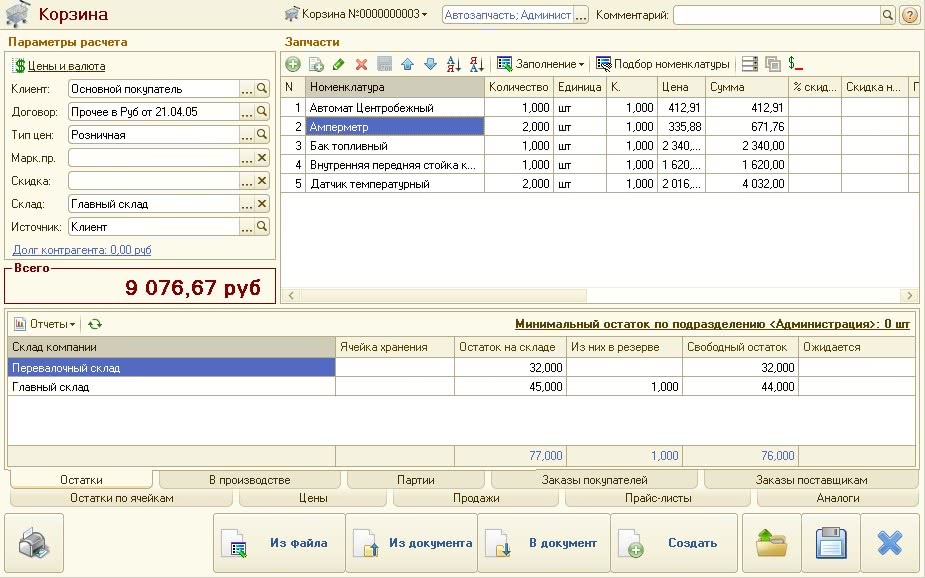The width and height of the screenshot is (925, 578).
Task: Open the Марк.пр. selection ellipsis button
Action: [x=247, y=157]
